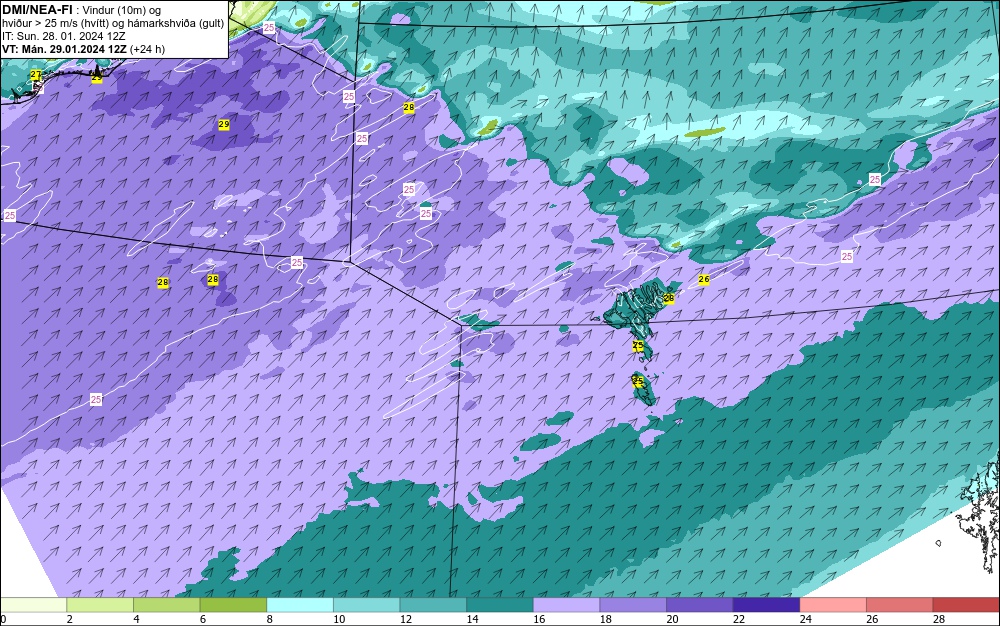
Task: Click the 26–28 m/s salmon legend swatch
Action: point(900,605)
